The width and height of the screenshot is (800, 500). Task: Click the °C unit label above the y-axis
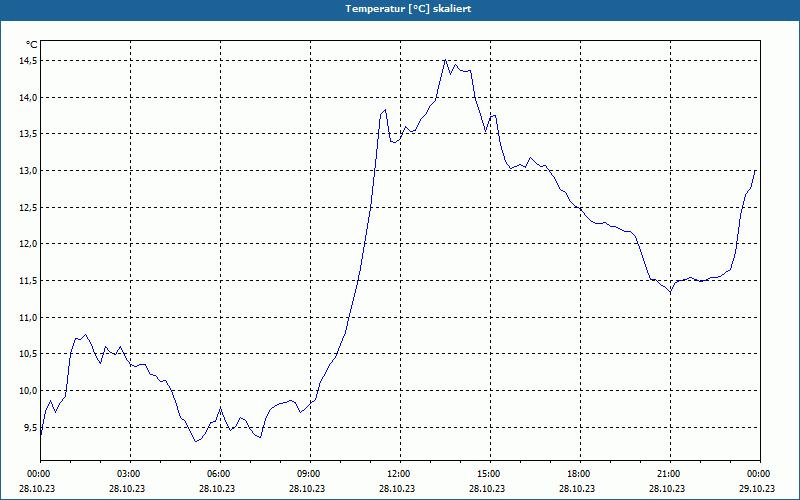(x=32, y=45)
